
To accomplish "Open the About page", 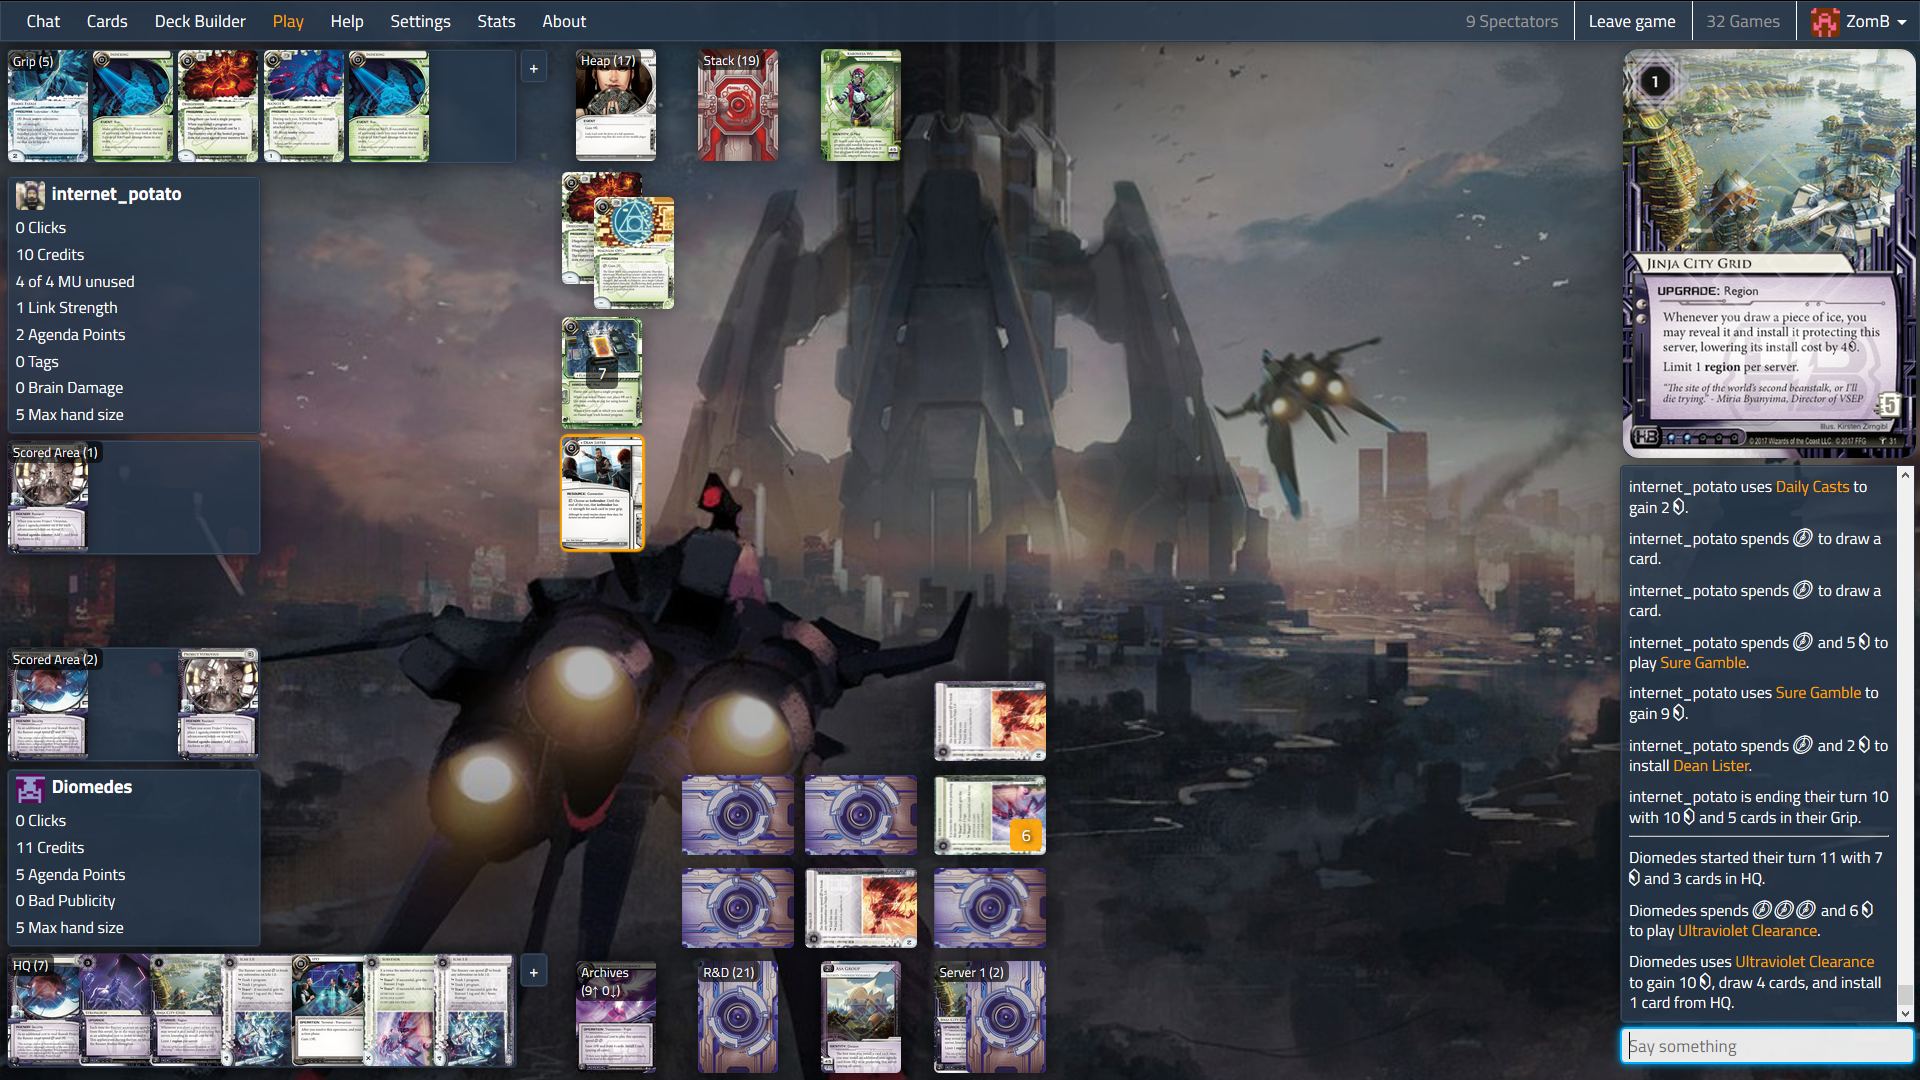I will point(564,21).
